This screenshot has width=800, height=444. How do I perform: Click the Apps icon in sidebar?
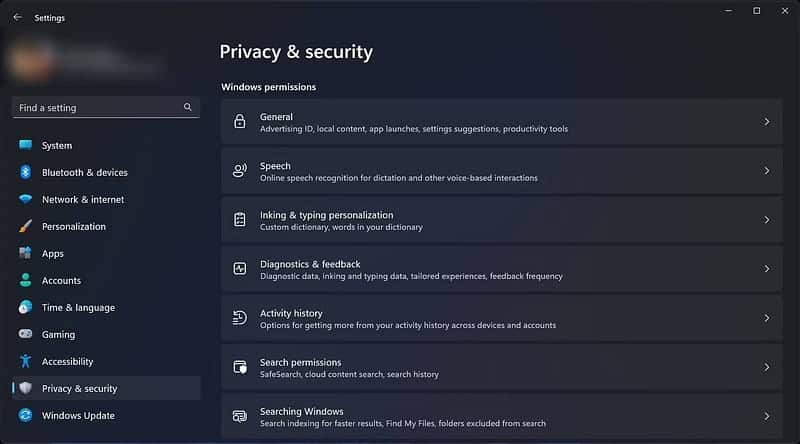click(25, 253)
